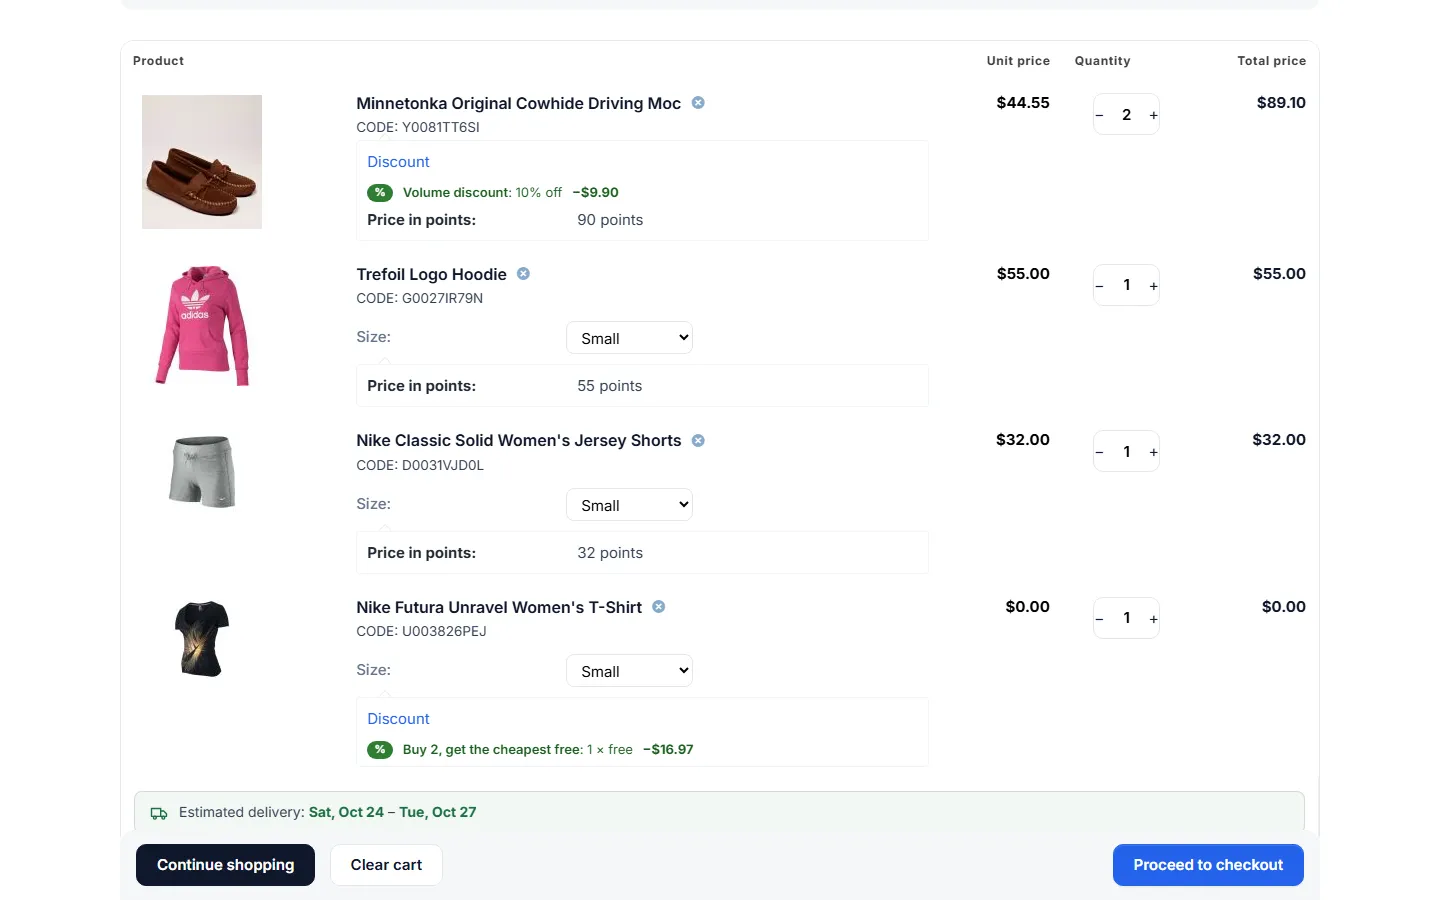Click the 90 points price value
Image resolution: width=1440 pixels, height=900 pixels.
(x=610, y=220)
